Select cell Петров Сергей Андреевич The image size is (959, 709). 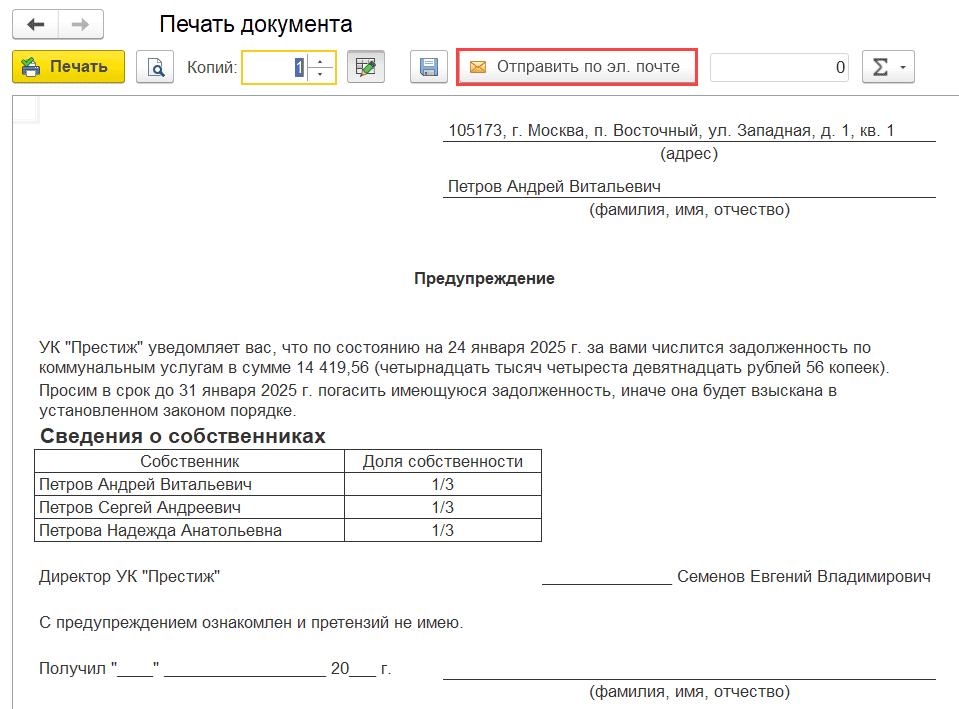[190, 507]
